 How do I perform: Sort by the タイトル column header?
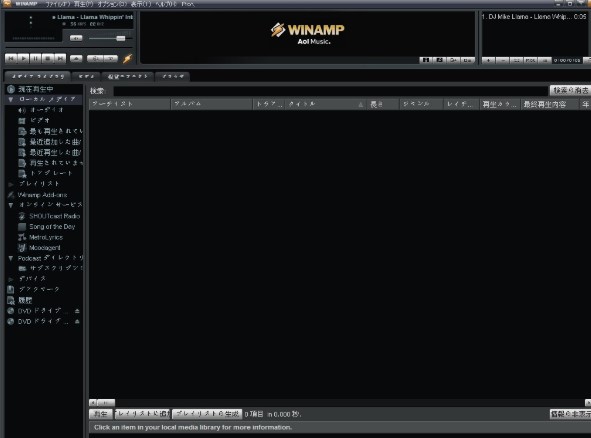pos(326,104)
